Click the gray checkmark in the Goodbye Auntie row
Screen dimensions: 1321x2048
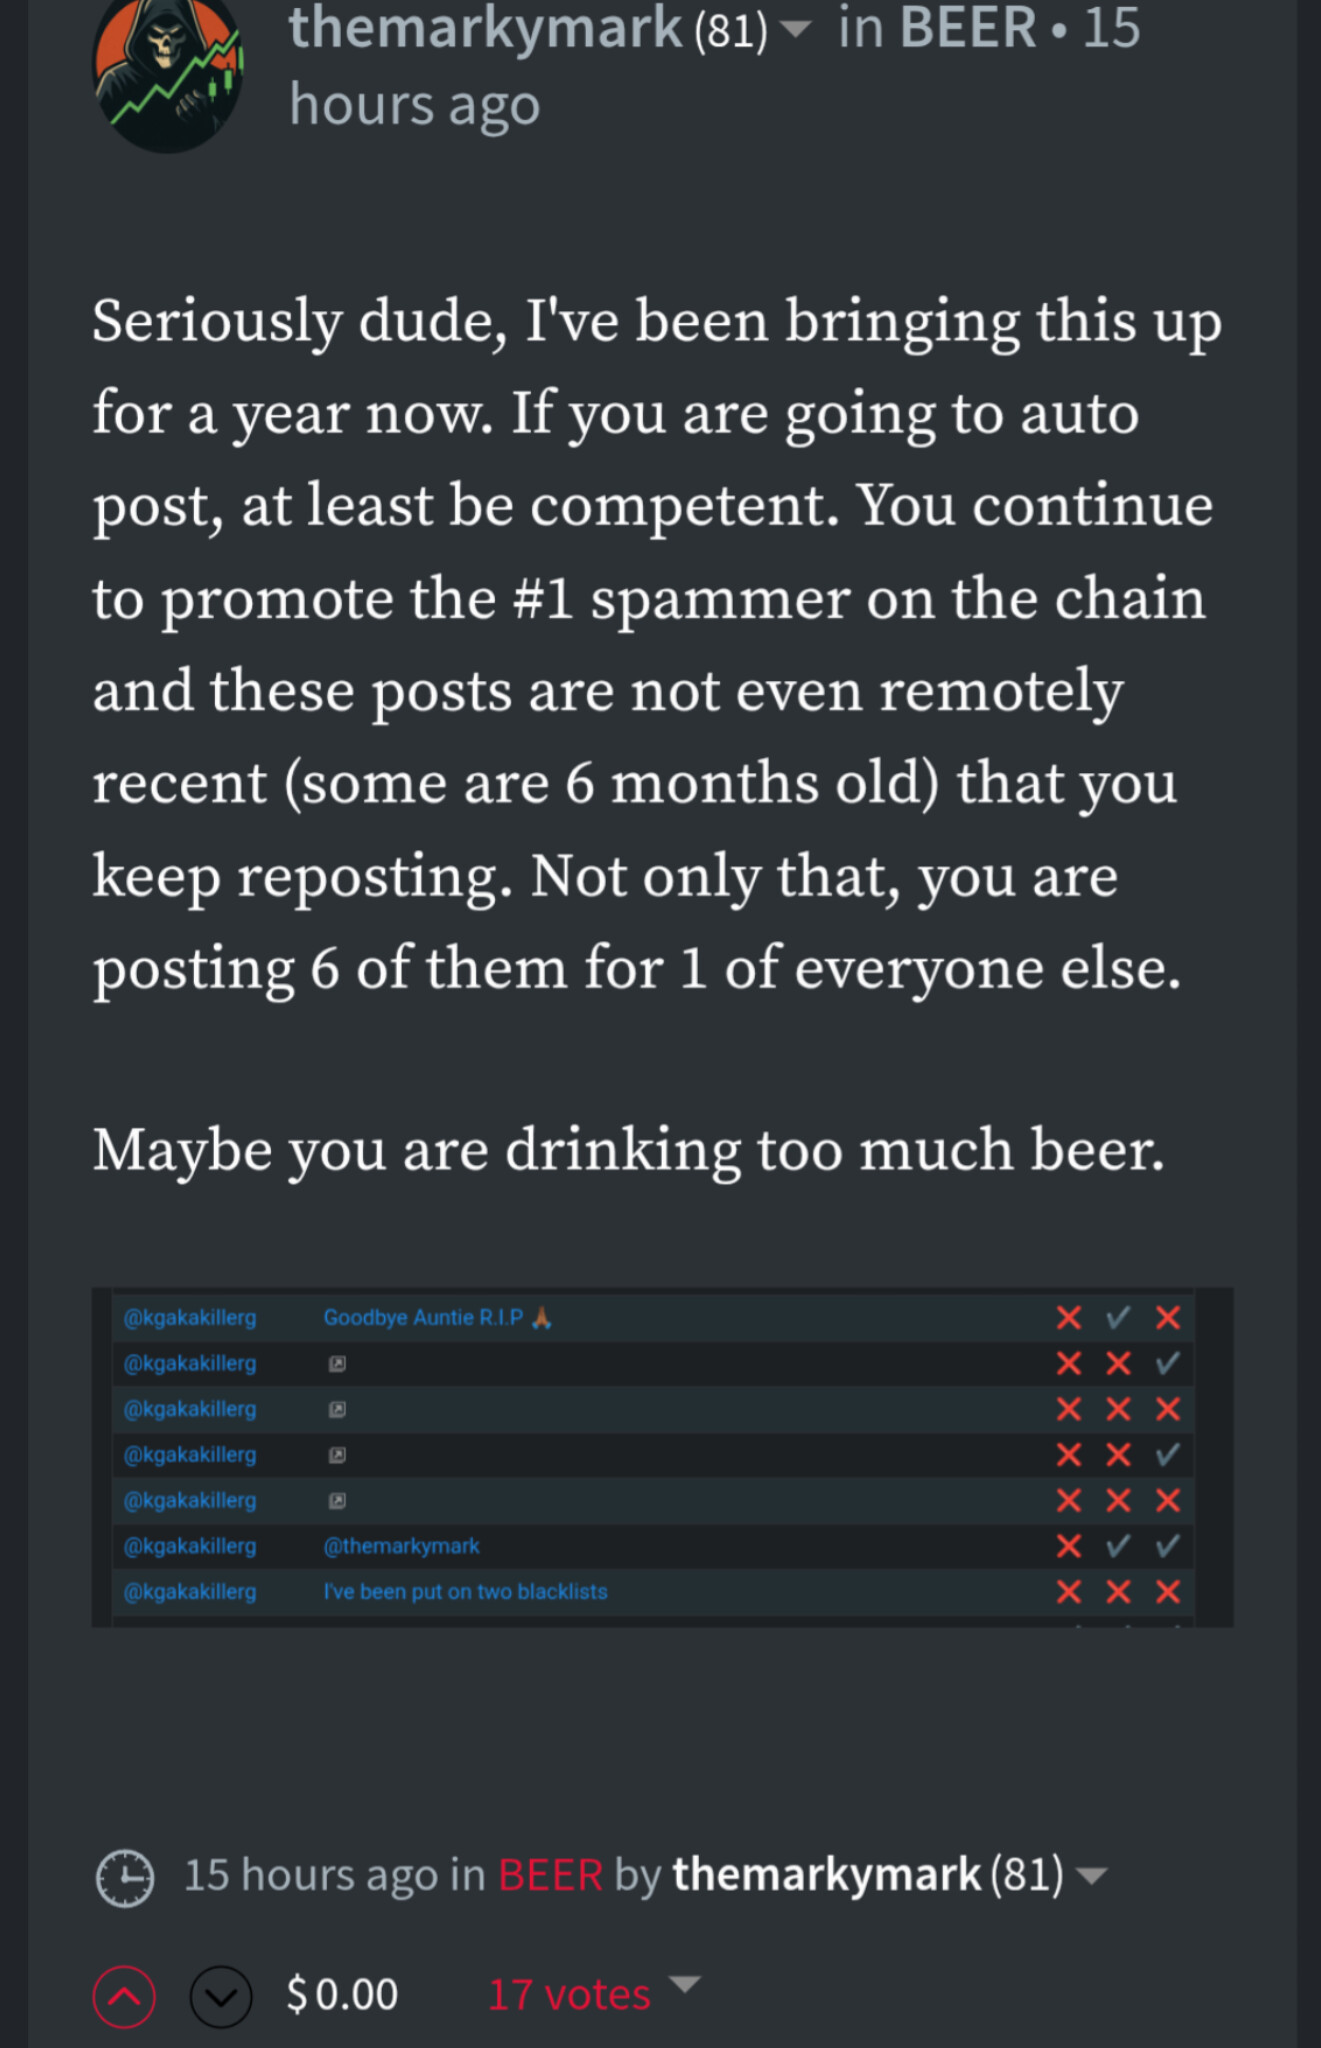pos(1118,1318)
